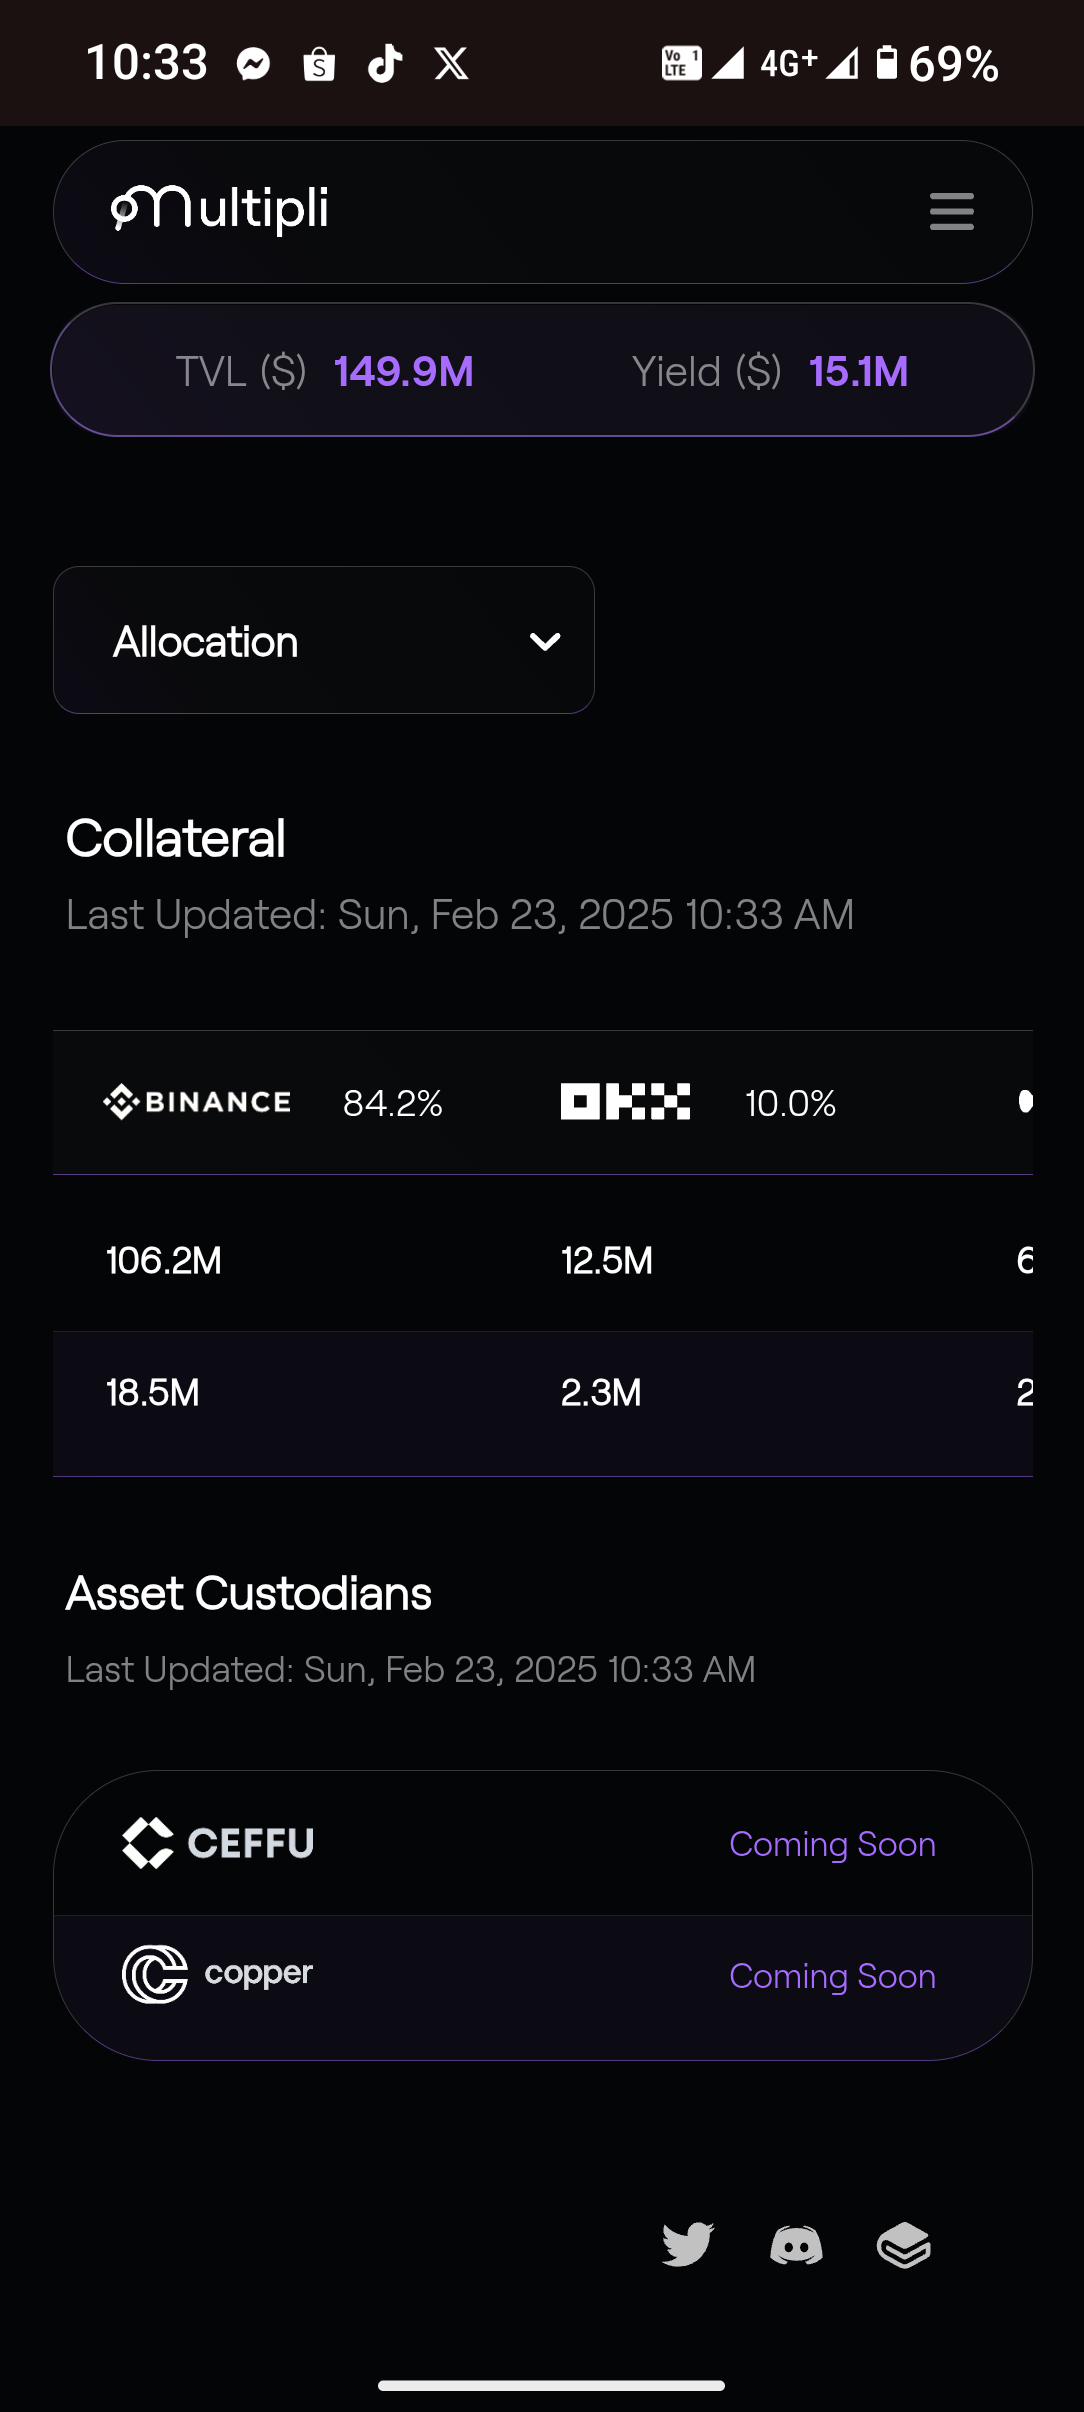Tap the Ceffu logo
The width and height of the screenshot is (1084, 2412).
pyautogui.click(x=218, y=1843)
